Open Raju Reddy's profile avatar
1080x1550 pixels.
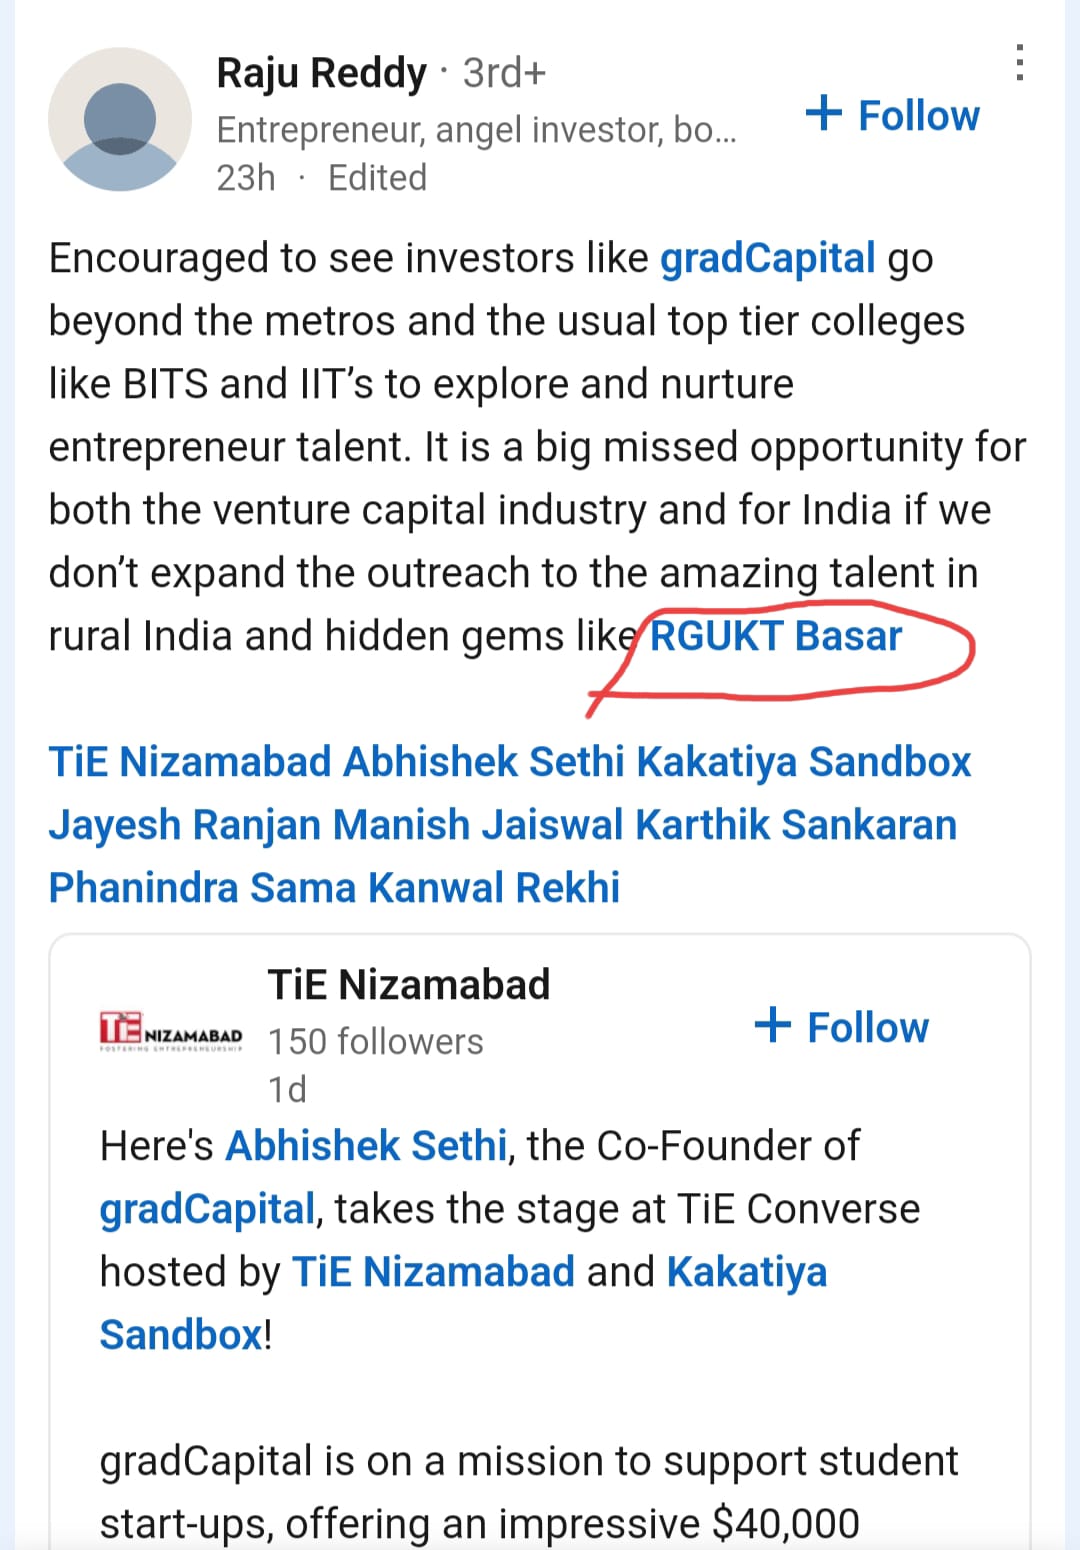pyautogui.click(x=120, y=119)
